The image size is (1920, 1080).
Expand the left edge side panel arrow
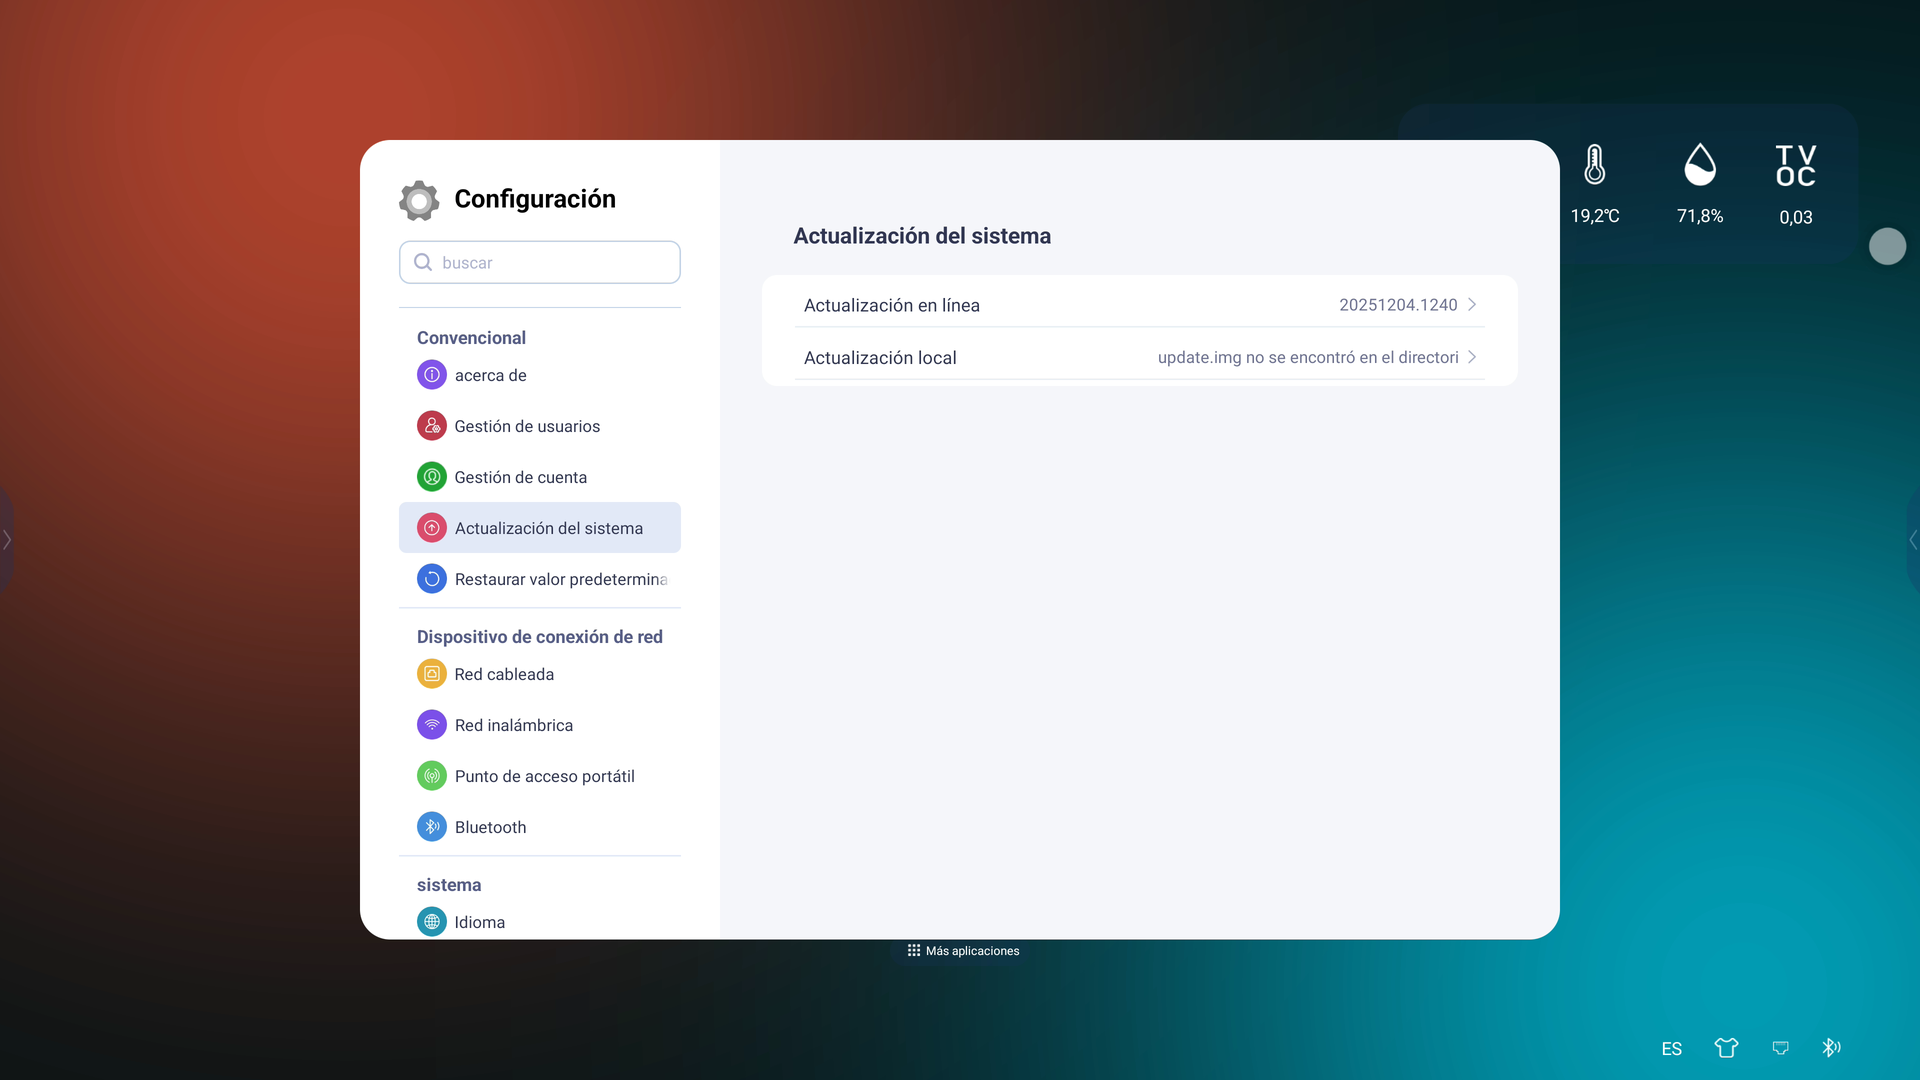click(7, 540)
